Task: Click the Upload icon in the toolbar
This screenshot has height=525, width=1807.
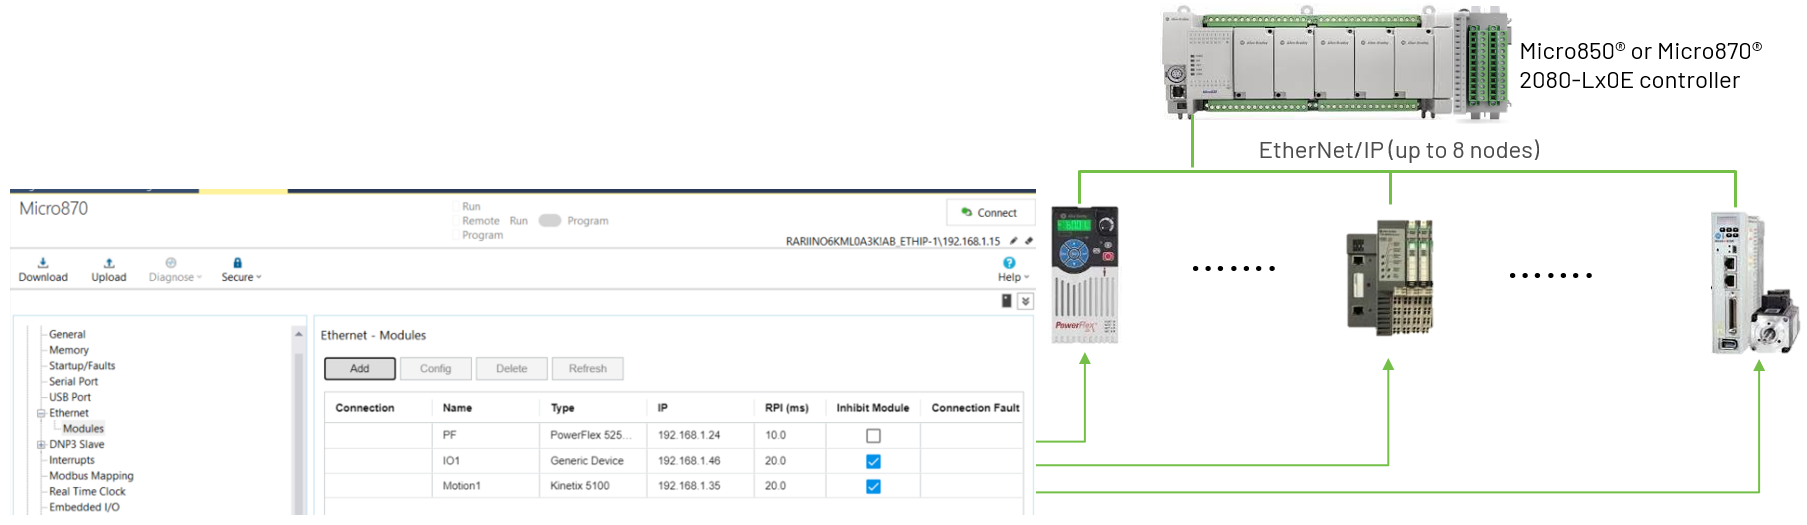Action: tap(109, 263)
